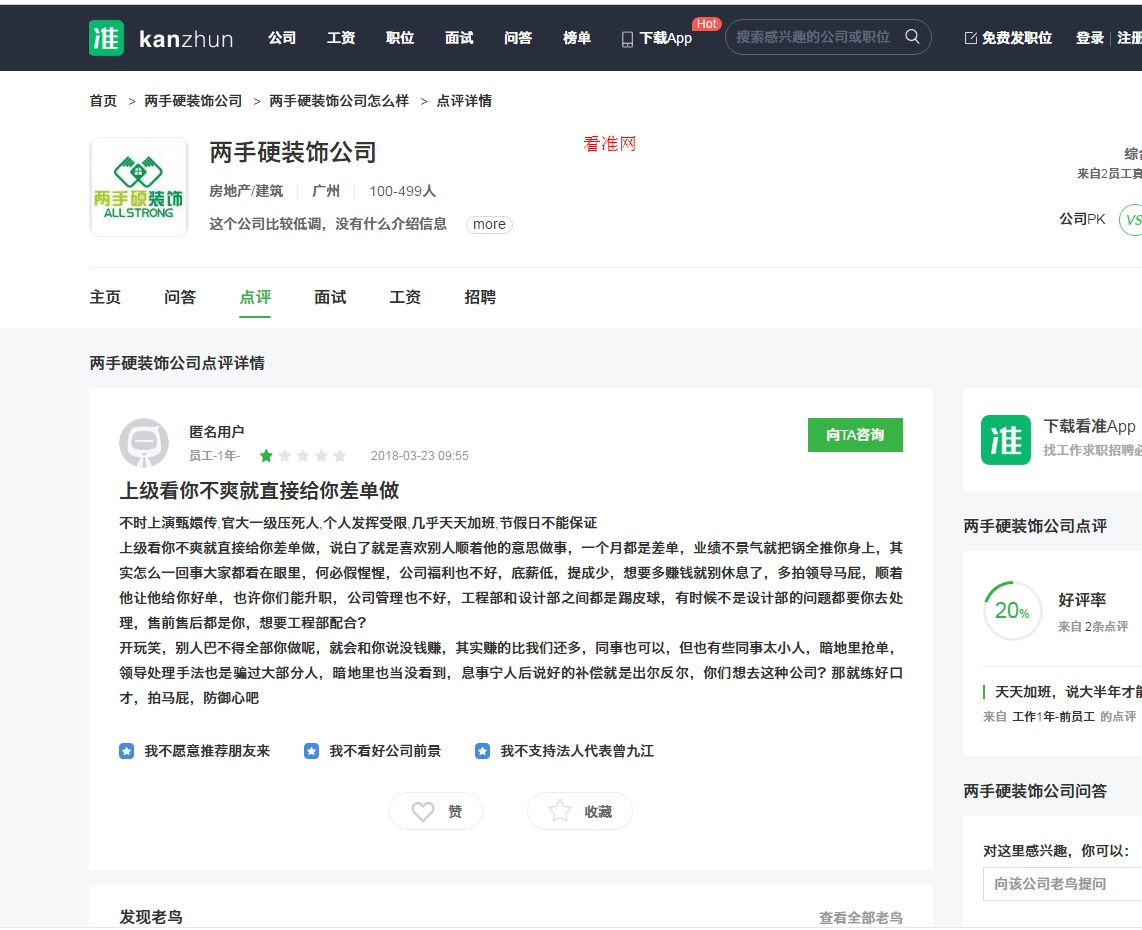Click the 两手硬装饰 company logo
The height and width of the screenshot is (930, 1142).
139,187
